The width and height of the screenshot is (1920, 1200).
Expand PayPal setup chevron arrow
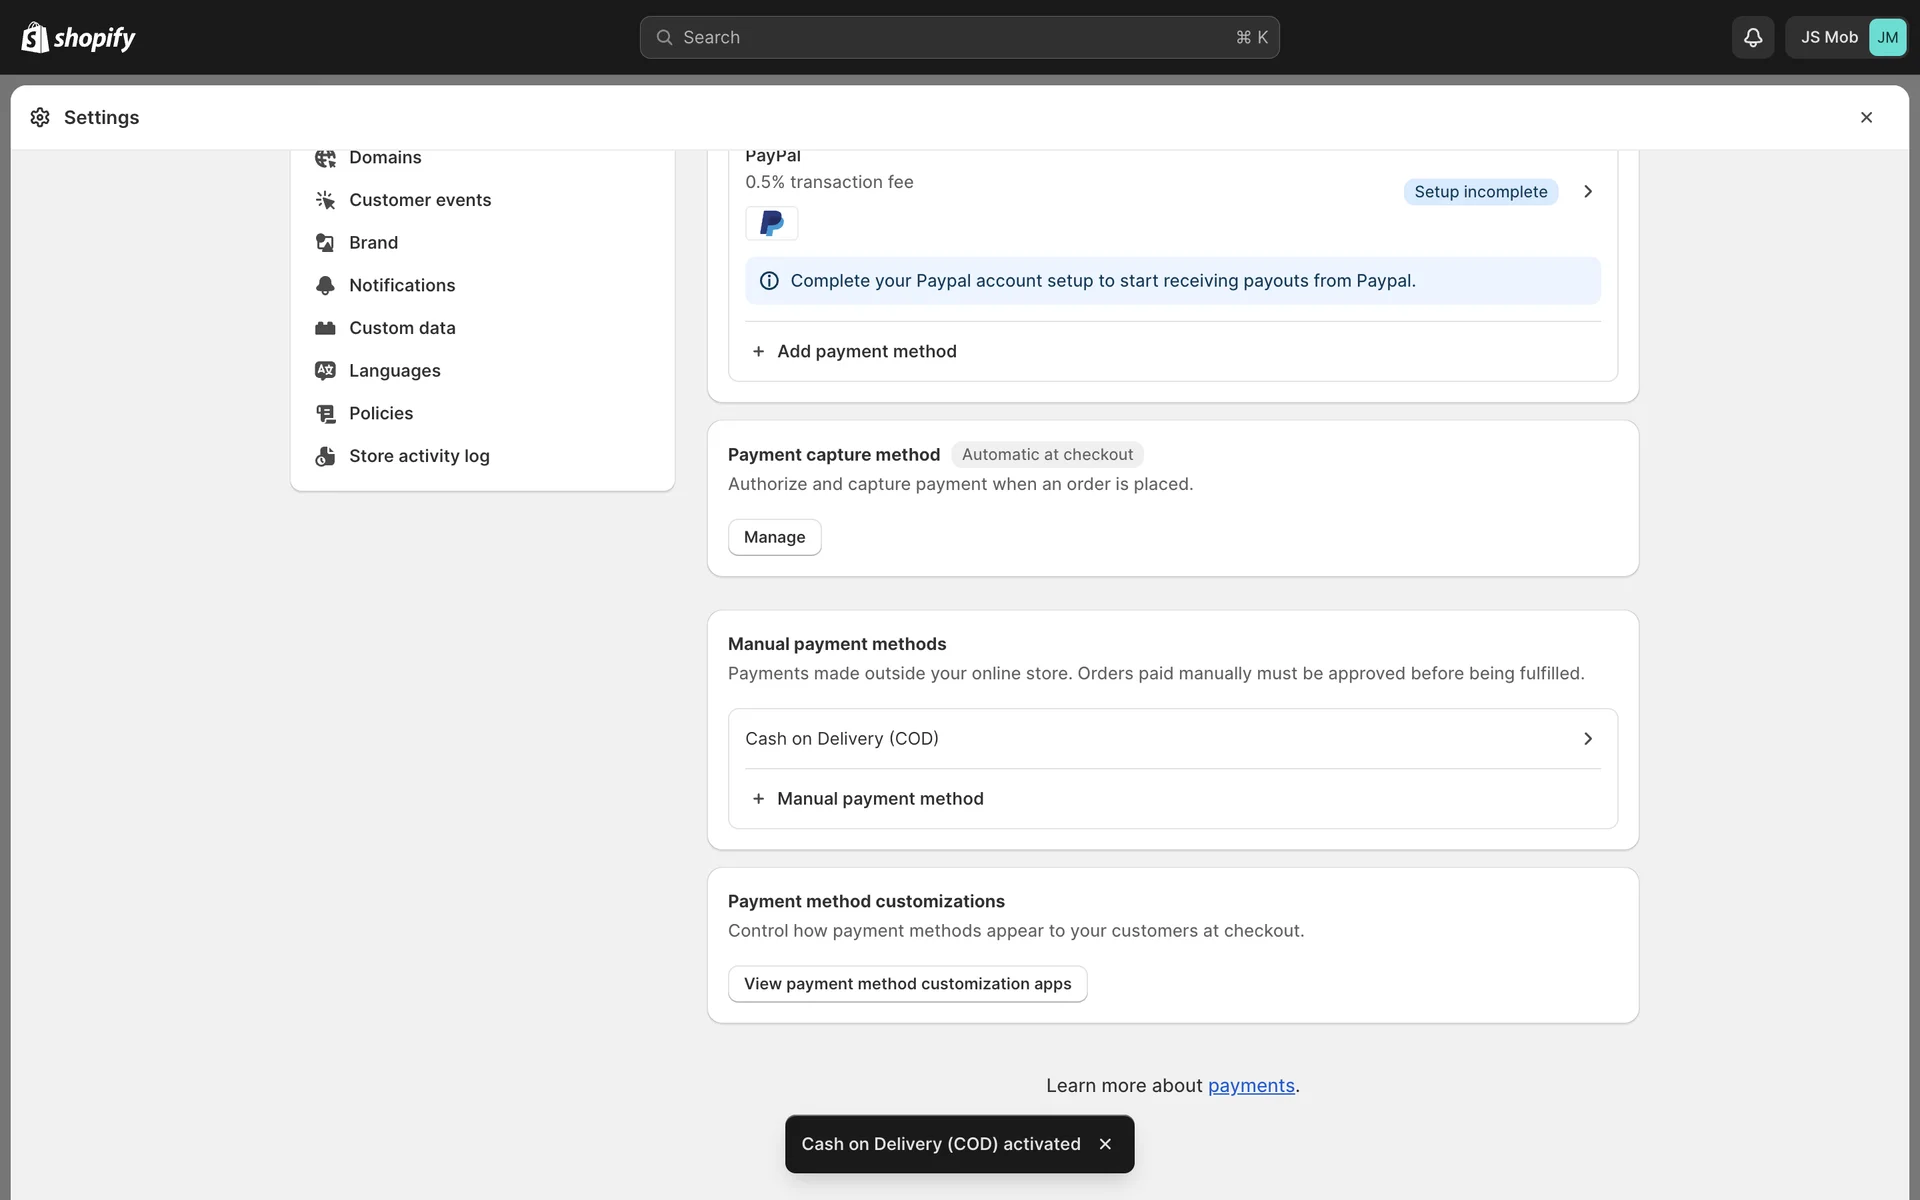tap(1587, 192)
